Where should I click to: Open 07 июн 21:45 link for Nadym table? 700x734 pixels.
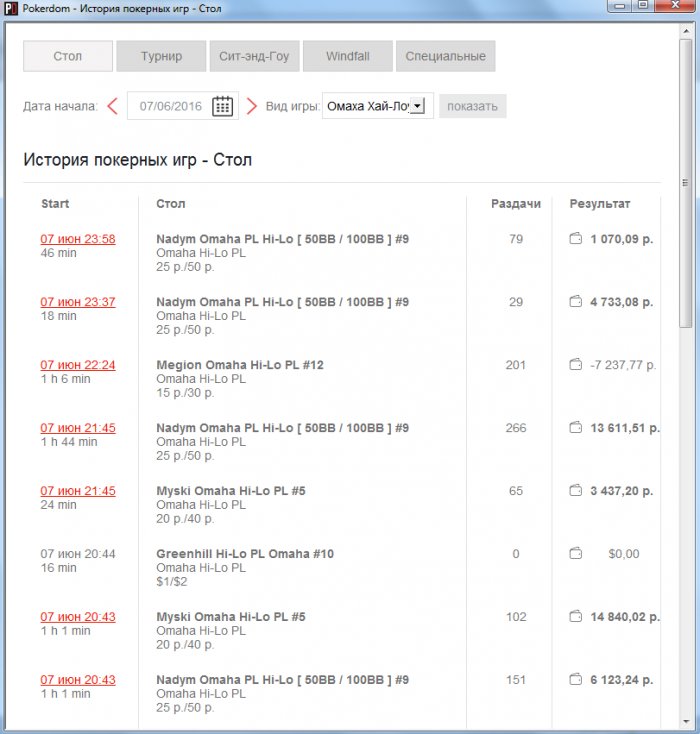point(78,428)
